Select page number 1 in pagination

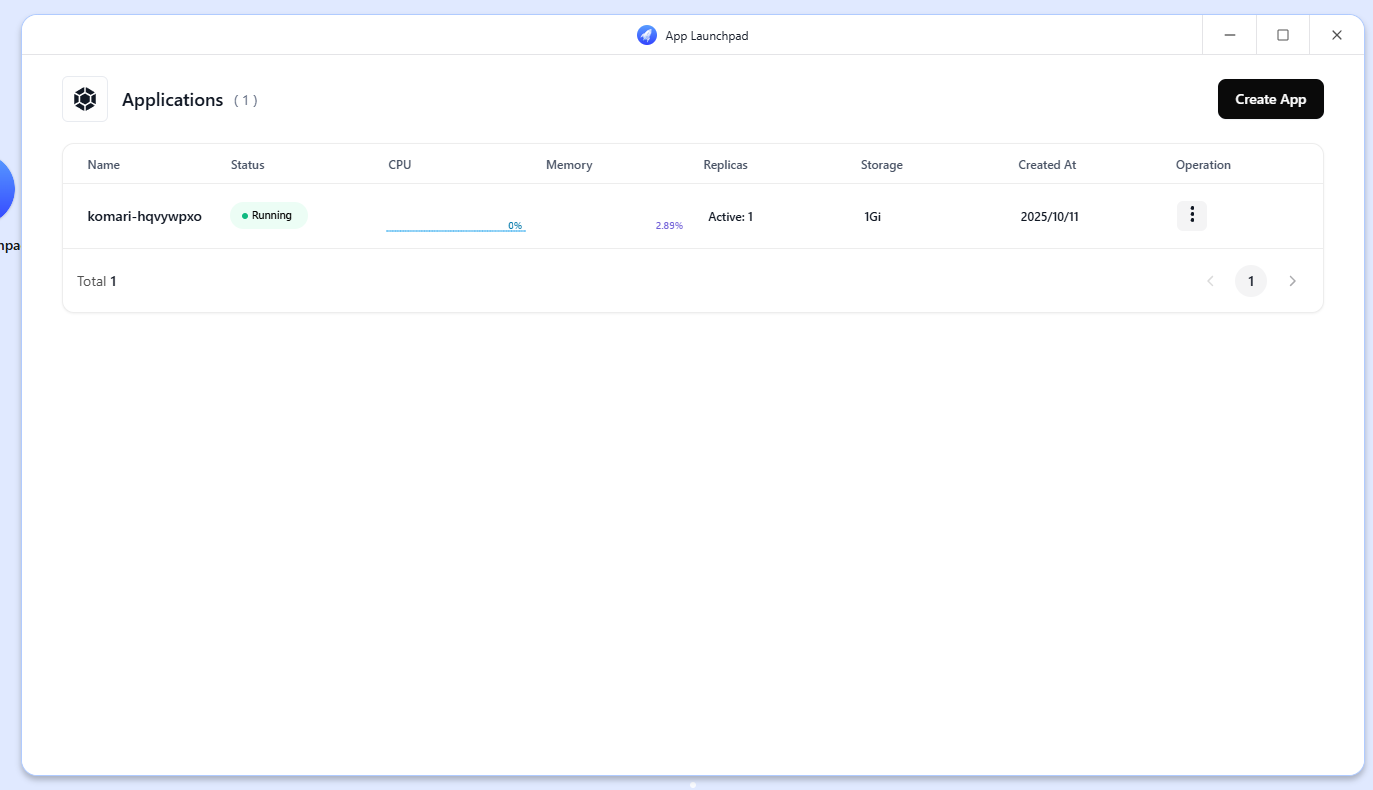pos(1251,281)
